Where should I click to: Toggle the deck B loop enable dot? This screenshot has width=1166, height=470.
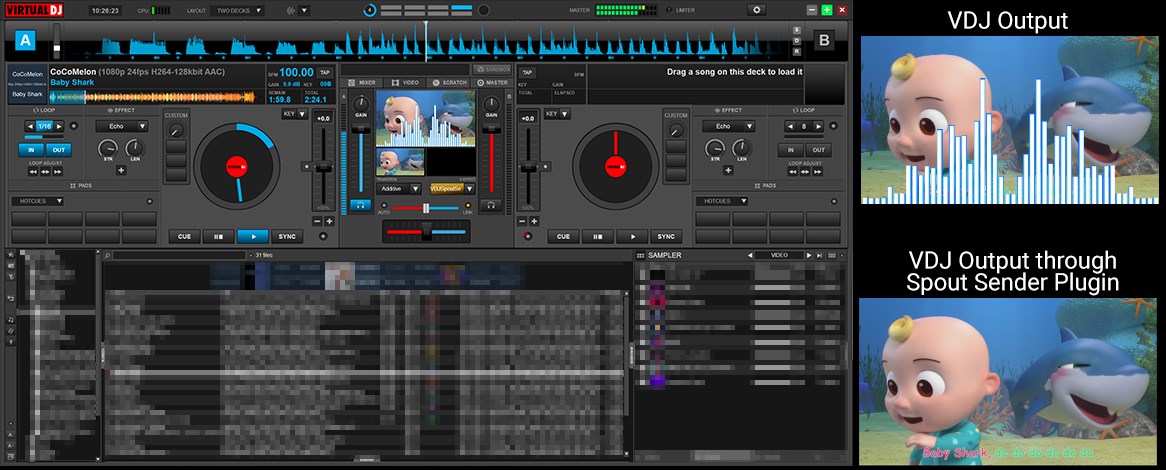pyautogui.click(x=834, y=126)
